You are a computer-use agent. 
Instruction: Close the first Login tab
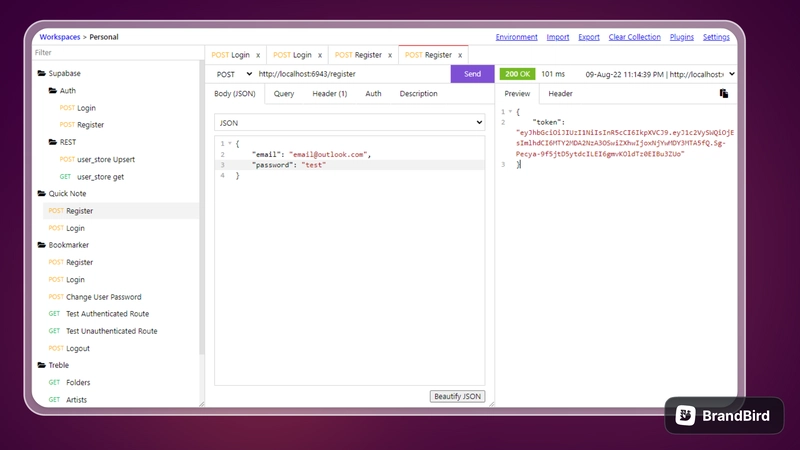click(x=258, y=55)
